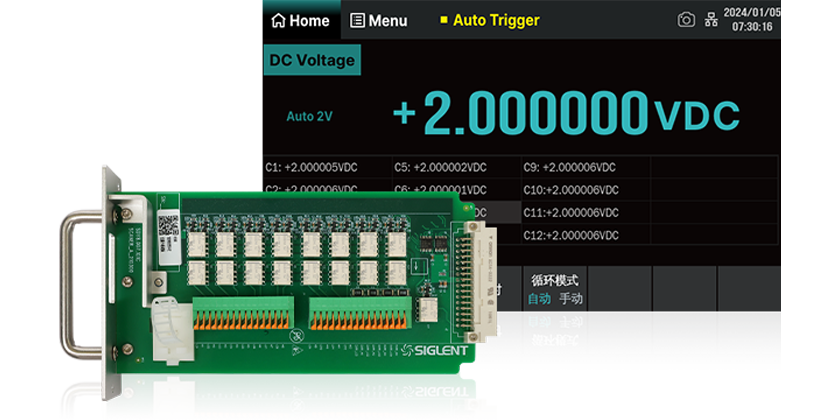Change the Auto 2V range setting
The height and width of the screenshot is (420, 840).
click(309, 116)
